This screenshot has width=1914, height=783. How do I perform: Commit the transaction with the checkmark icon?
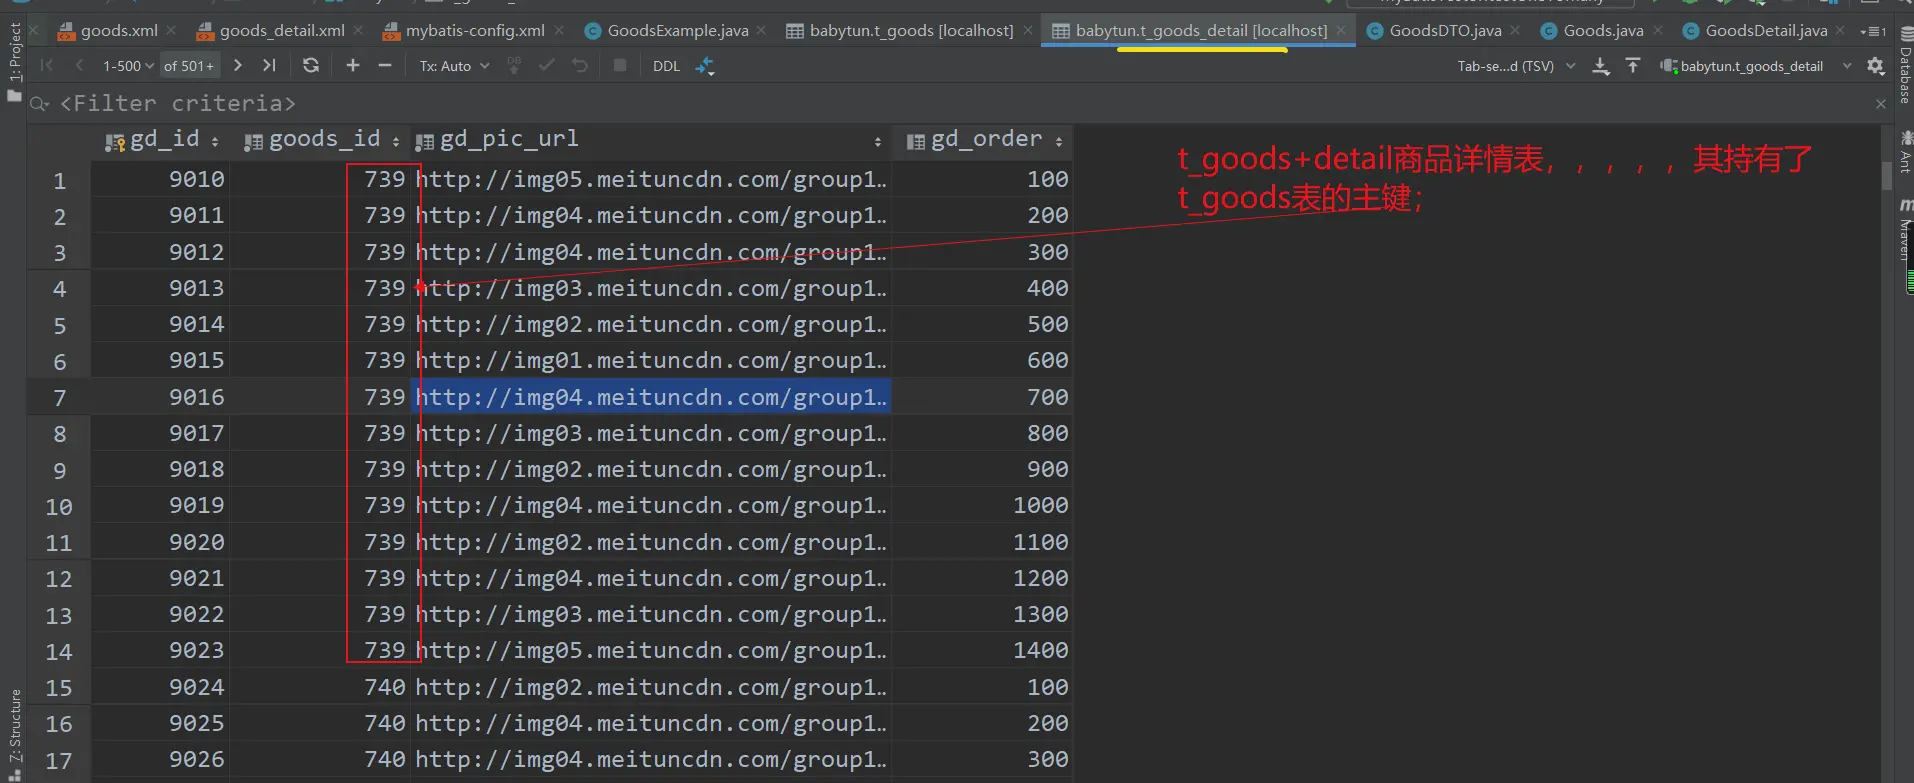(x=547, y=66)
